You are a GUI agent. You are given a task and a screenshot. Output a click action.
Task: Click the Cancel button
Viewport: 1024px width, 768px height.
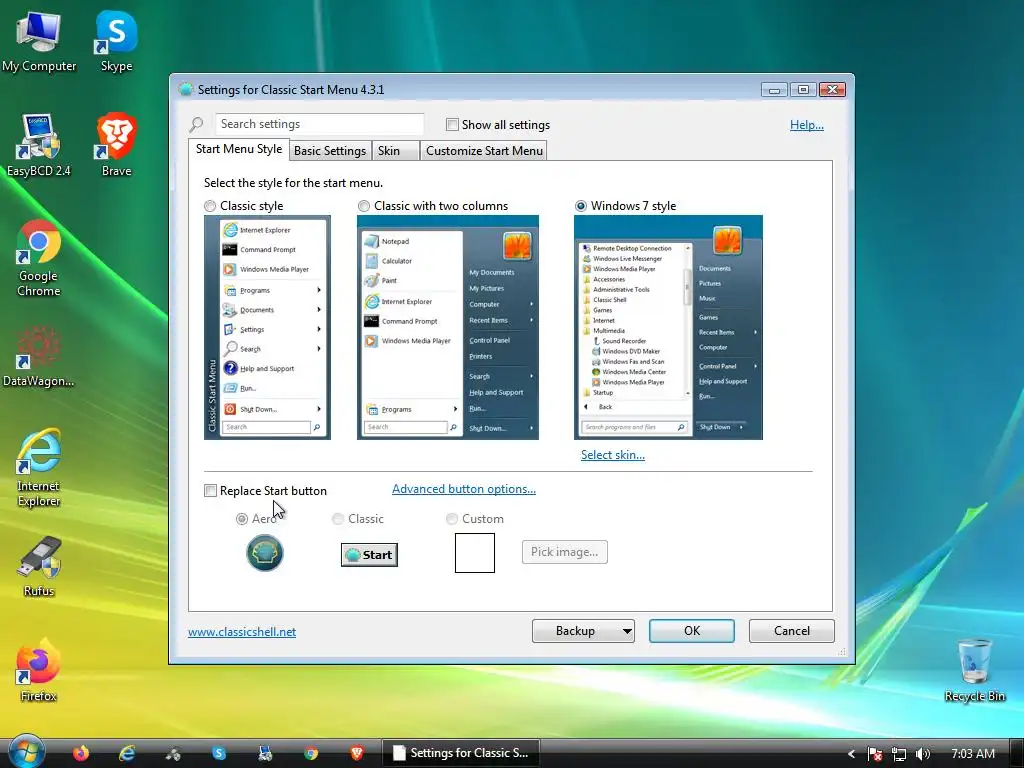(x=792, y=631)
